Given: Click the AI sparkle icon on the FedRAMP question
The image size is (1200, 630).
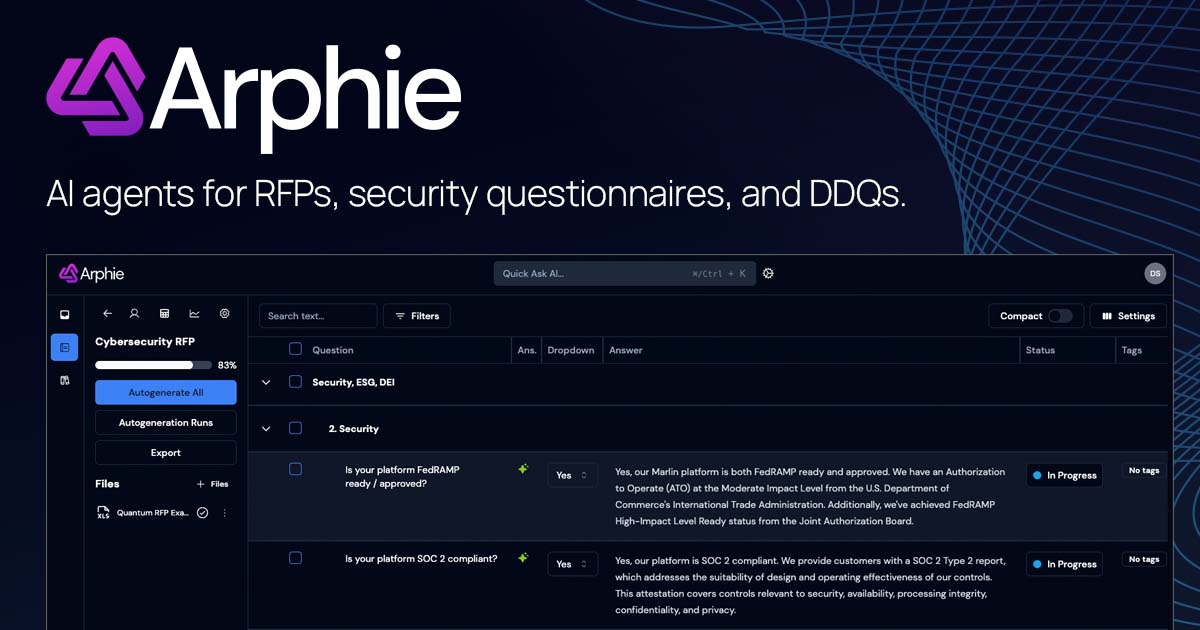Looking at the screenshot, I should (522, 468).
